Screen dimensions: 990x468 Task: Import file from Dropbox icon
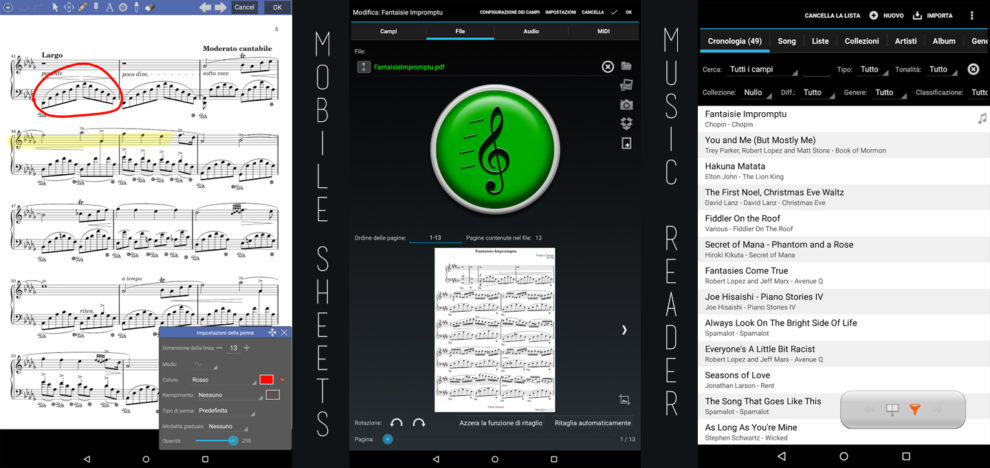(626, 124)
